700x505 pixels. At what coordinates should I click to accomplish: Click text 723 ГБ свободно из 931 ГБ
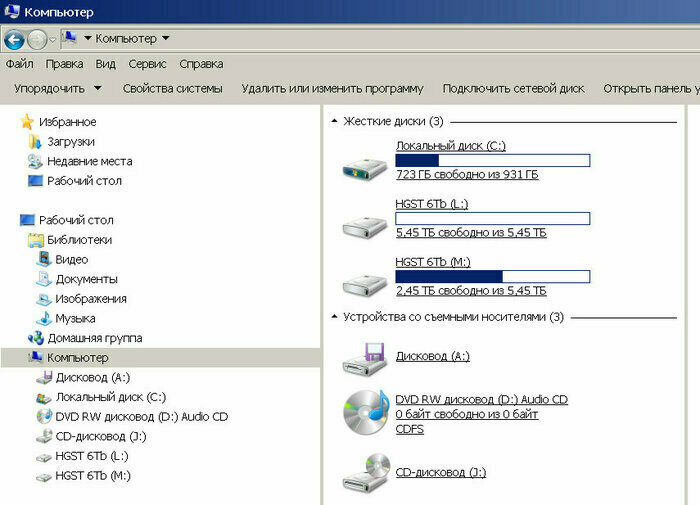(x=467, y=174)
